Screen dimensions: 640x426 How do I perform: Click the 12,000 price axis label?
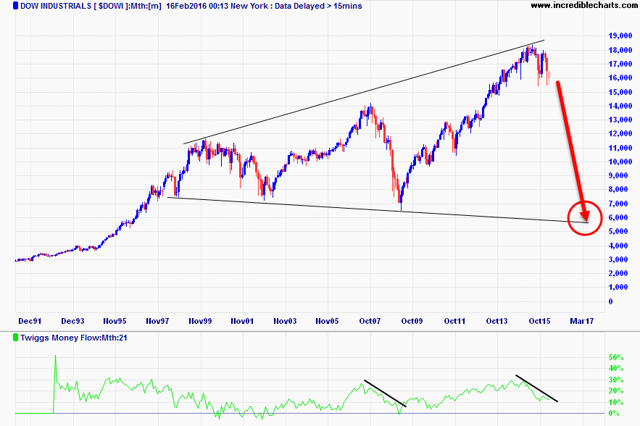[x=620, y=133]
